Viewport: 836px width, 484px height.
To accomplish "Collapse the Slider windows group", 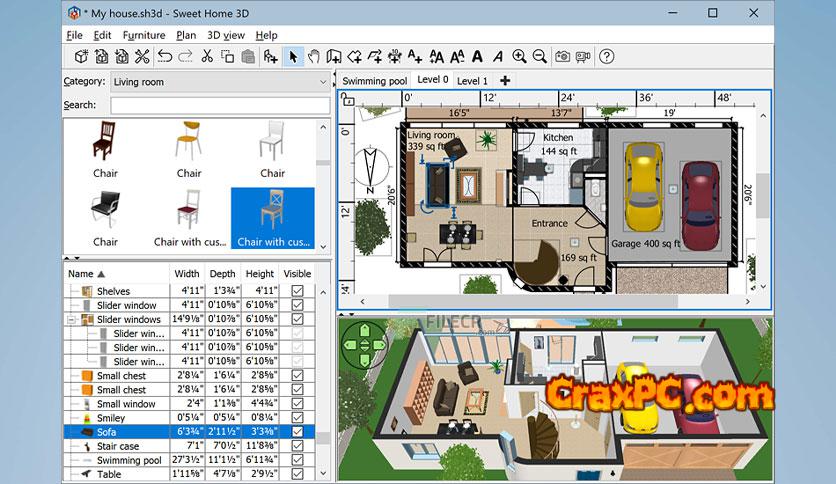I will pyautogui.click(x=72, y=320).
